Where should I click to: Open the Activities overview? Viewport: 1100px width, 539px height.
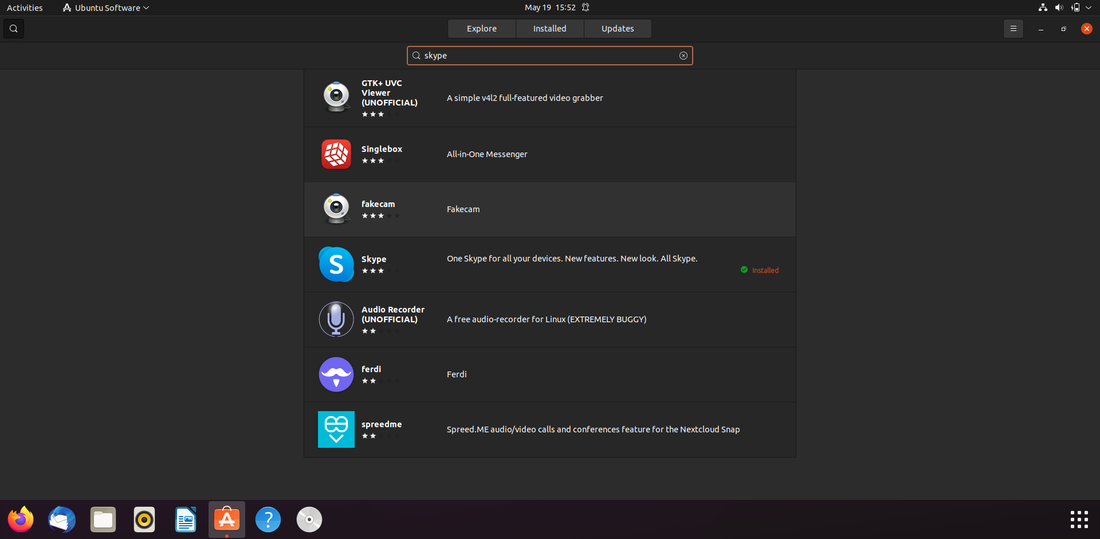25,8
